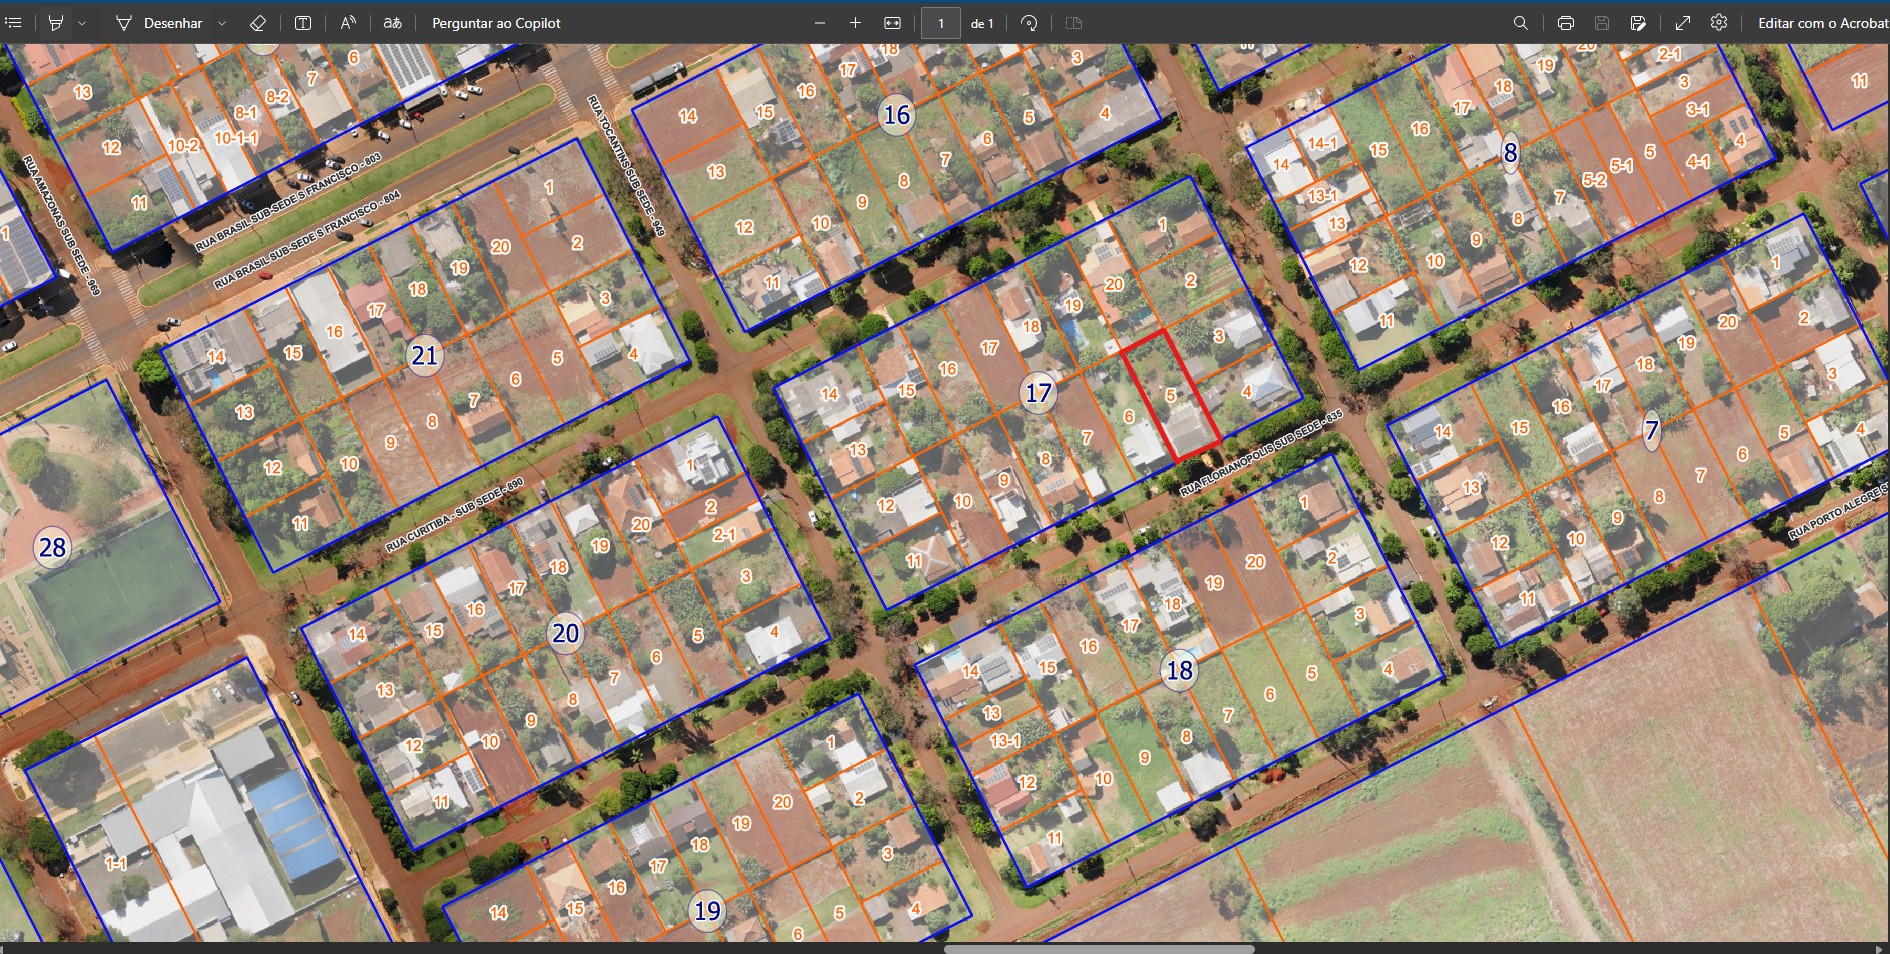Viewport: 1890px width, 954px height.
Task: Activate the Desenhar drawing tool
Action: tap(159, 23)
